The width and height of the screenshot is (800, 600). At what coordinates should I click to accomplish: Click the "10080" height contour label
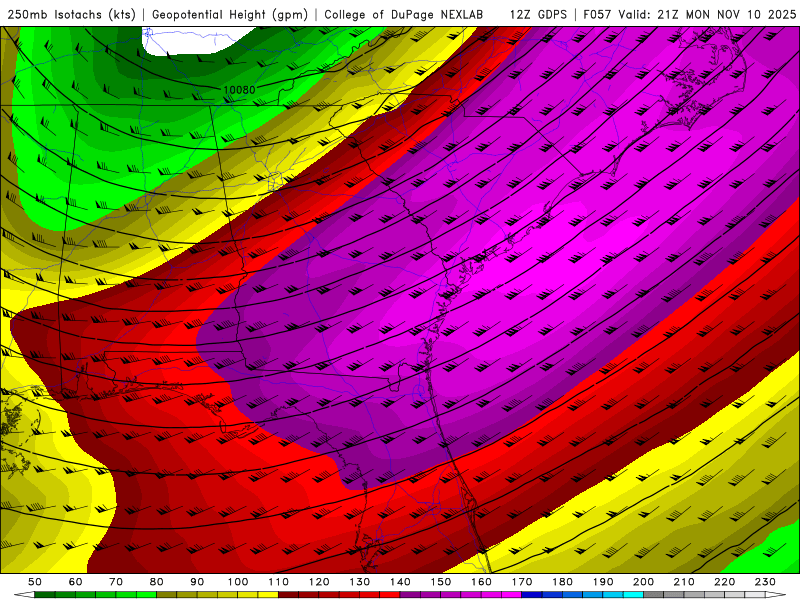[239, 90]
